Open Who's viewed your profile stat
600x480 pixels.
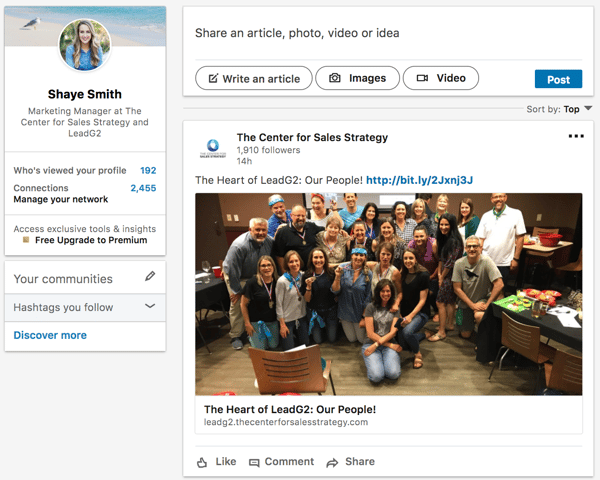pyautogui.click(x=85, y=170)
